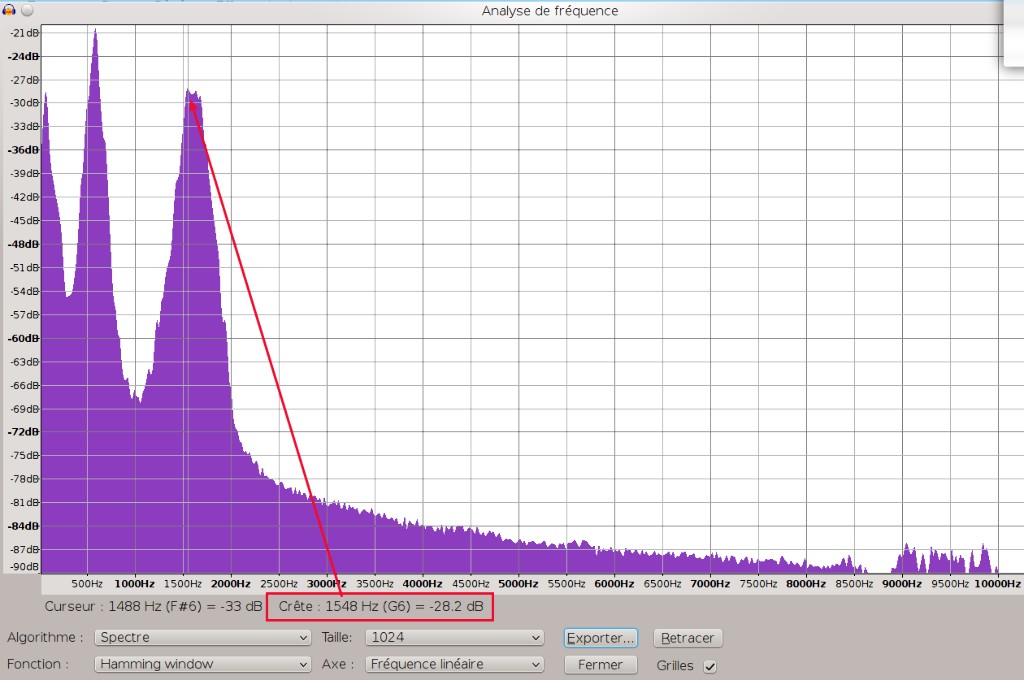Click the Audacity headphones icon in the title bar
Screen dimensions: 1024x680
tap(8, 9)
